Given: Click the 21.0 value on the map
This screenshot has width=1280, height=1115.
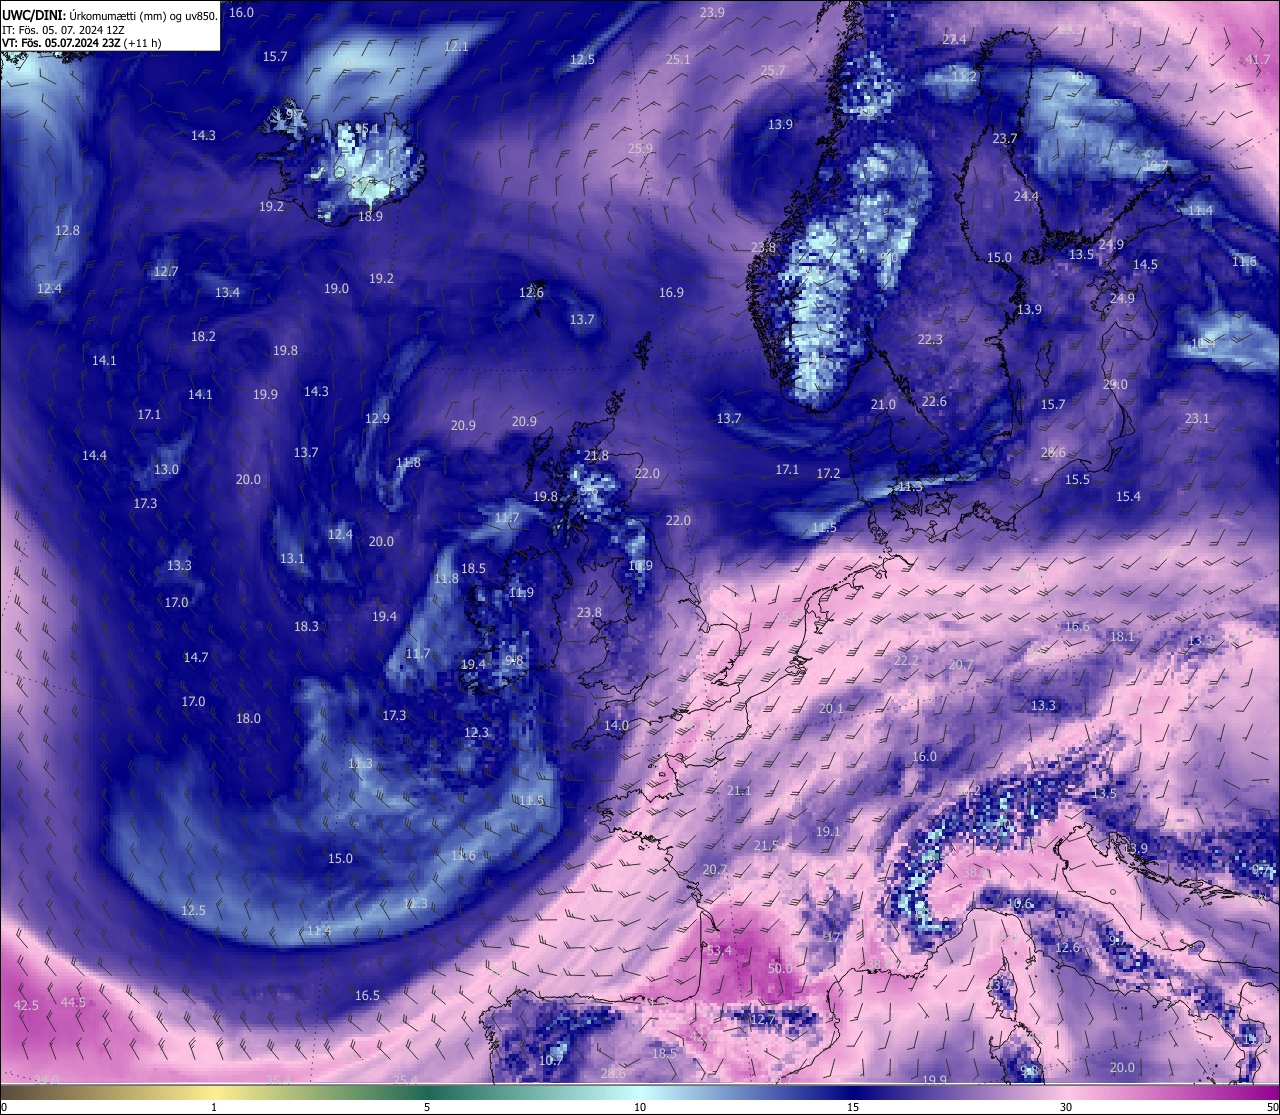Looking at the screenshot, I should point(883,404).
